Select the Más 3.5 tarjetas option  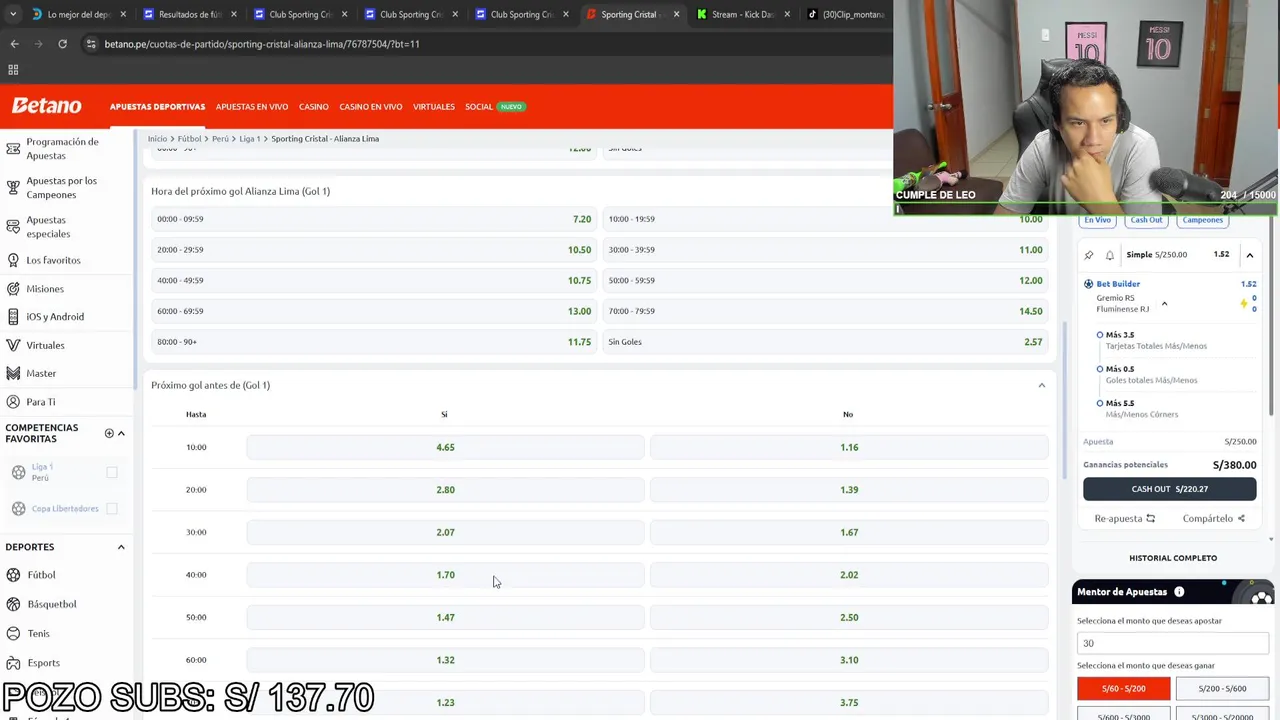pyautogui.click(x=1100, y=335)
